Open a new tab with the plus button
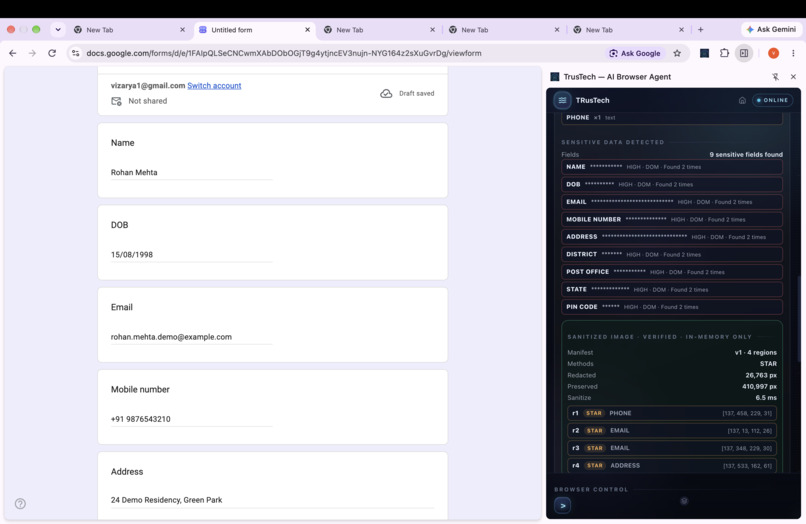Viewport: 806px width, 524px height. tap(700, 29)
